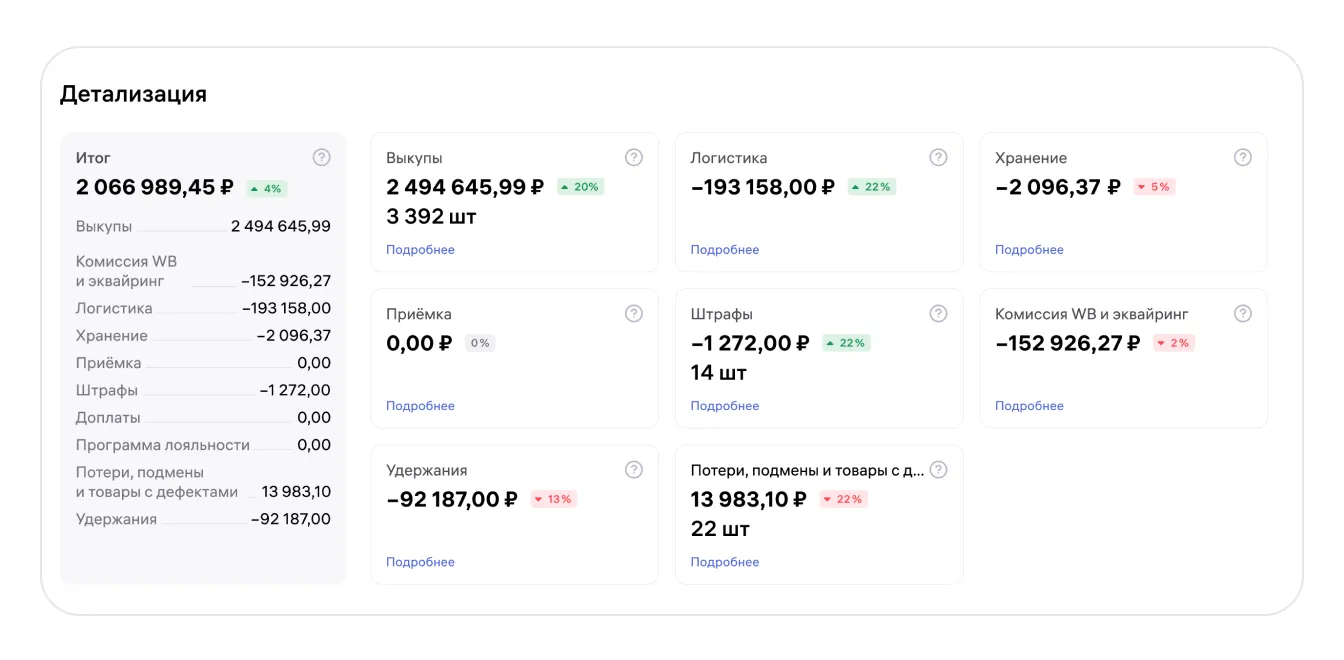This screenshot has height=660, width=1344.
Task: Open the help tooltip for Выкупы
Action: (x=634, y=157)
